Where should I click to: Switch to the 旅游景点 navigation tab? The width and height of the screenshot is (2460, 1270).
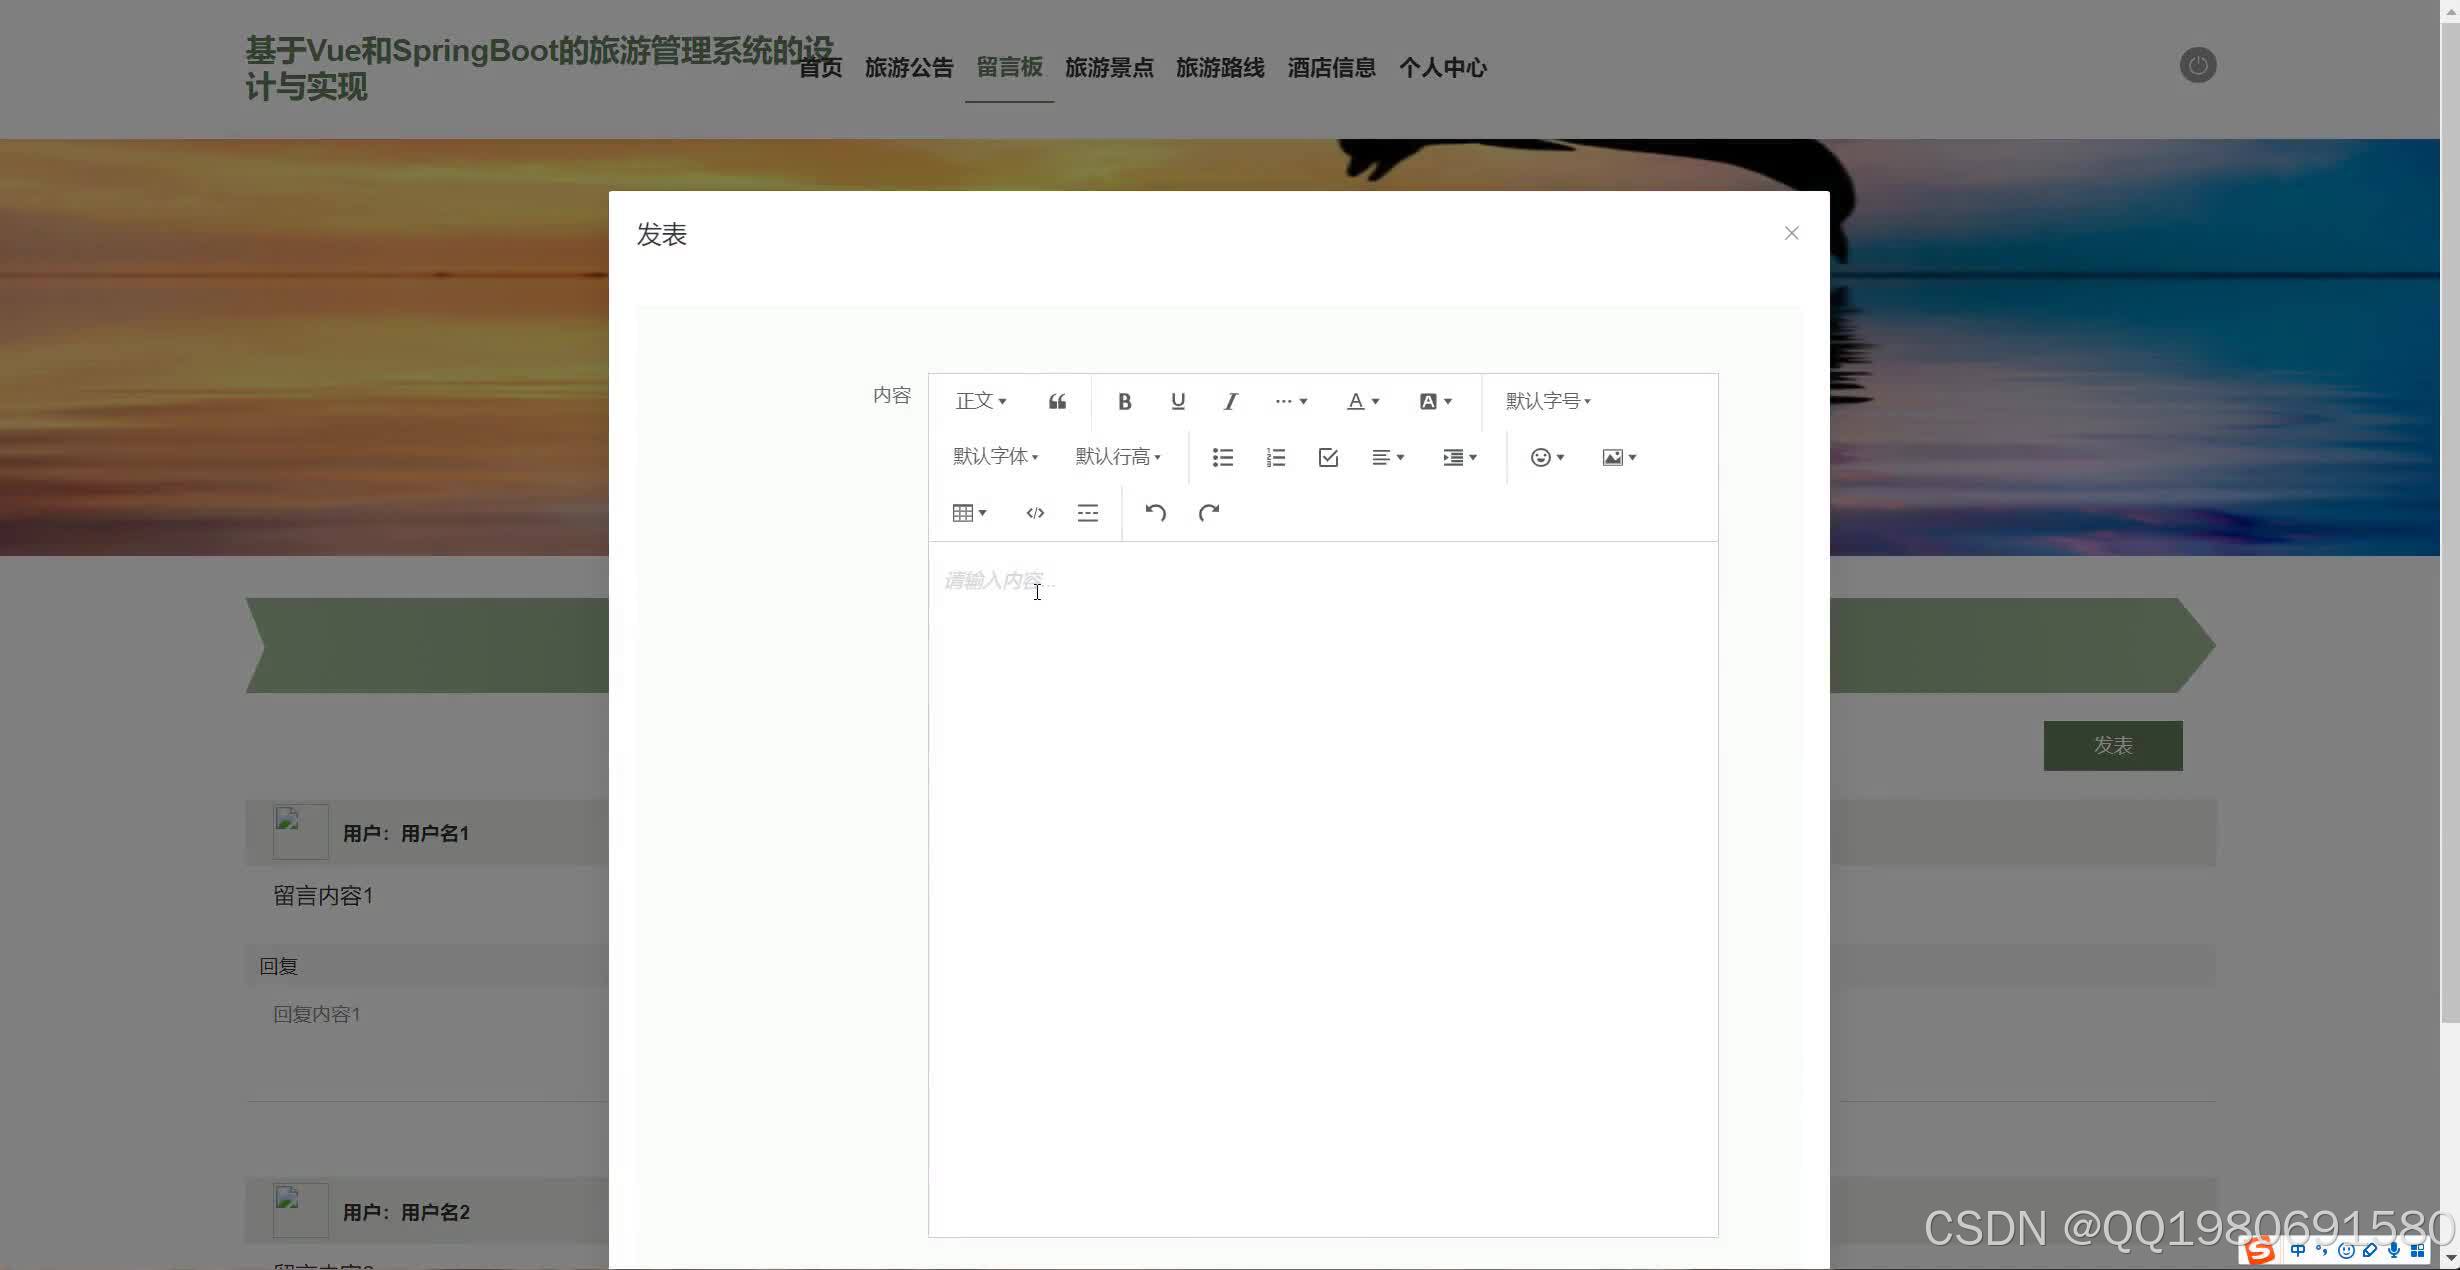tap(1110, 68)
